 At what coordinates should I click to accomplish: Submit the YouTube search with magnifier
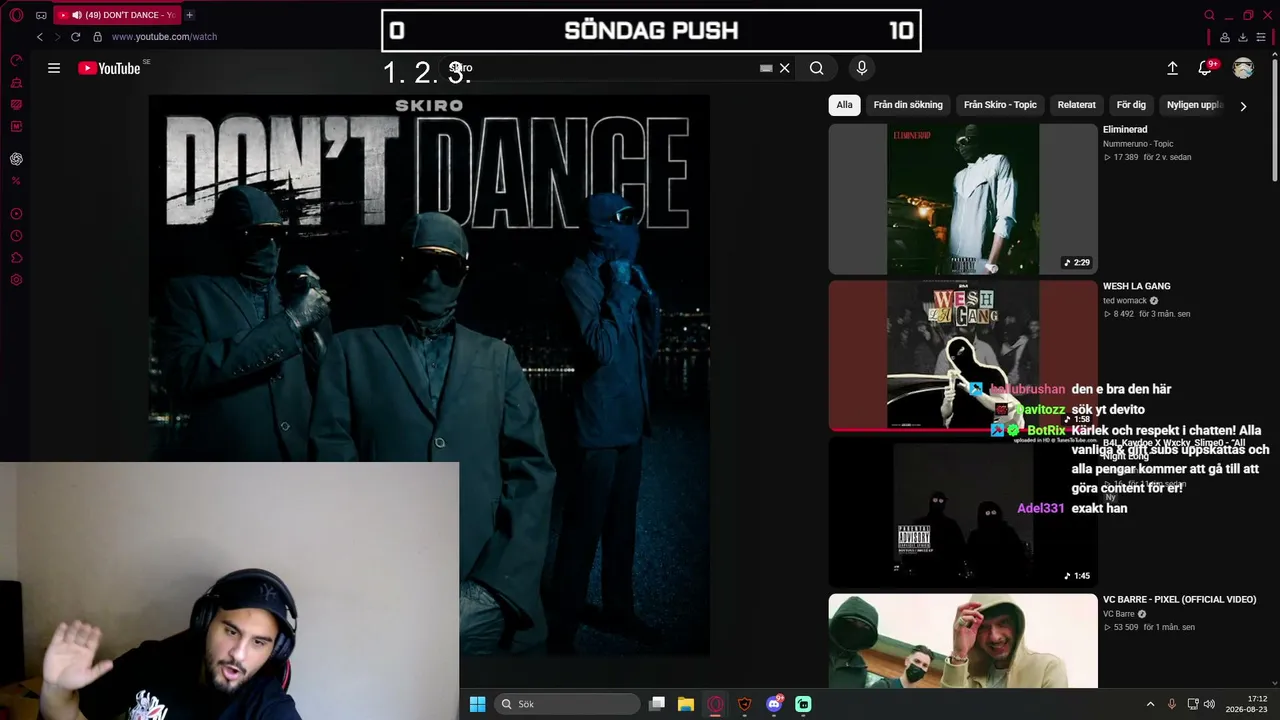tap(817, 68)
